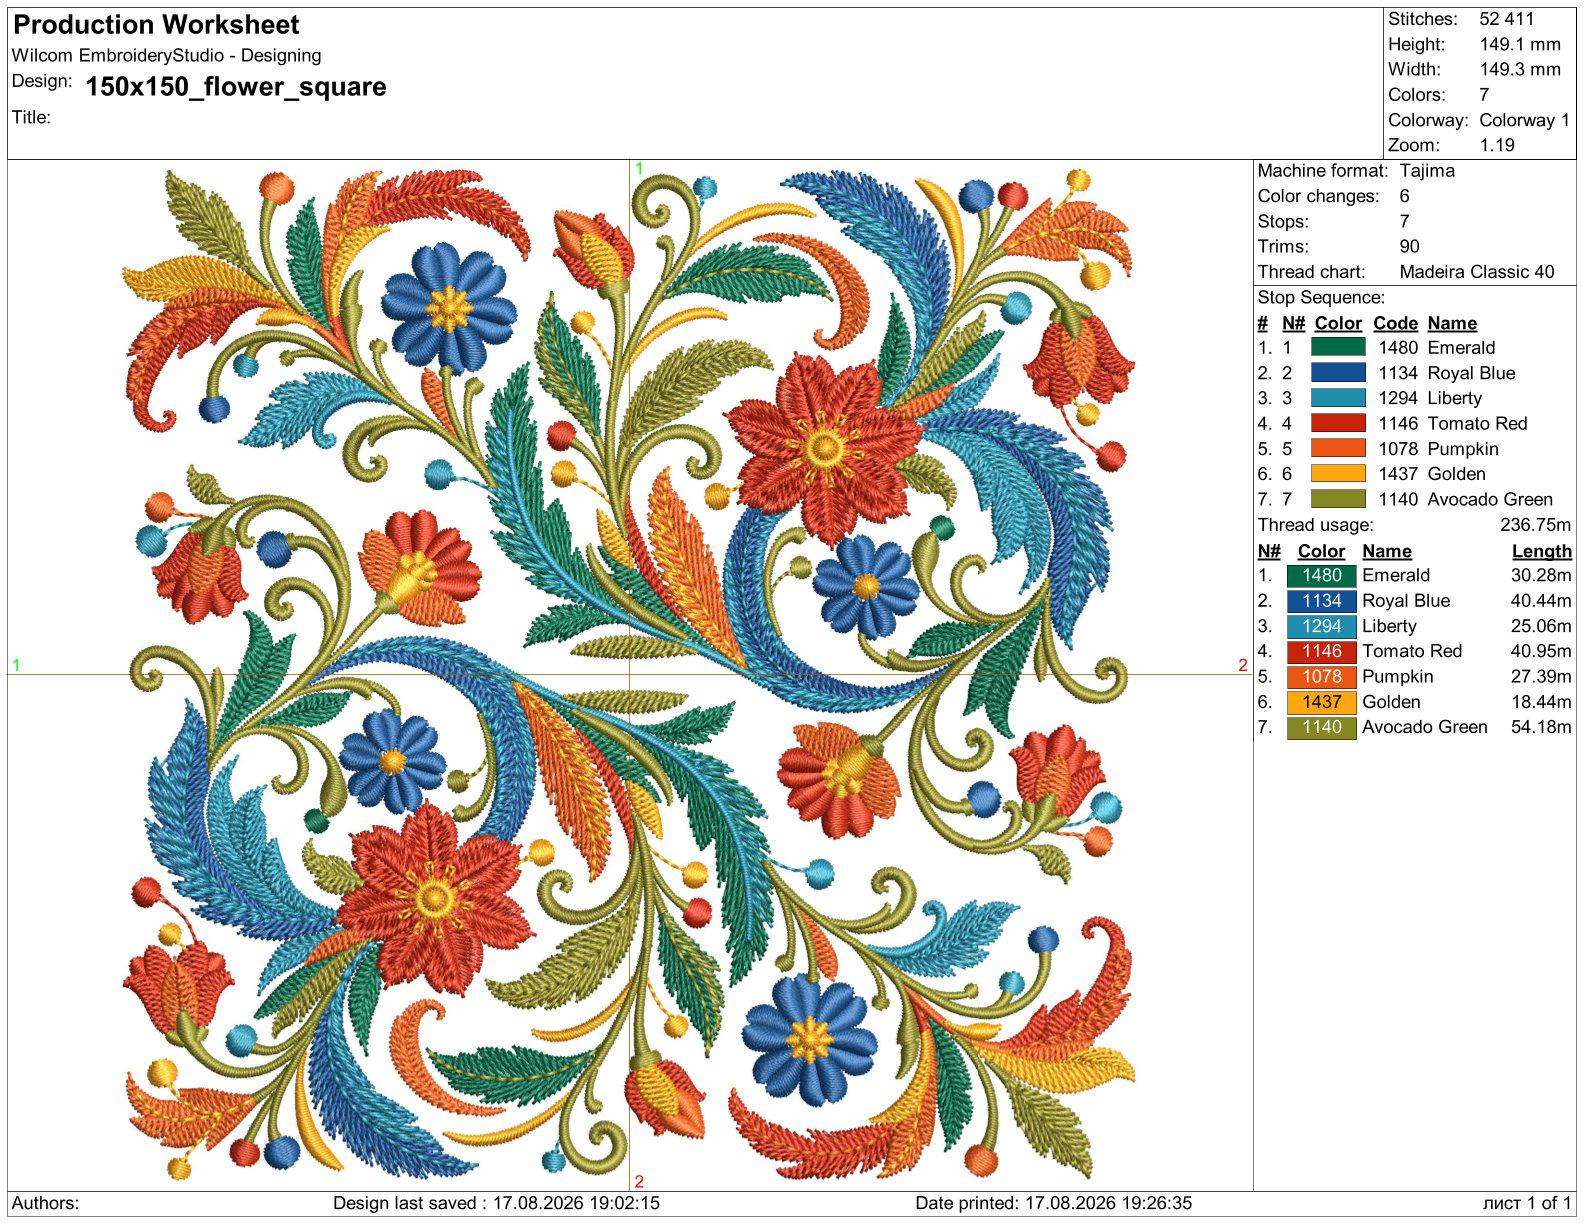Click the "Length" column header

(x=1542, y=551)
